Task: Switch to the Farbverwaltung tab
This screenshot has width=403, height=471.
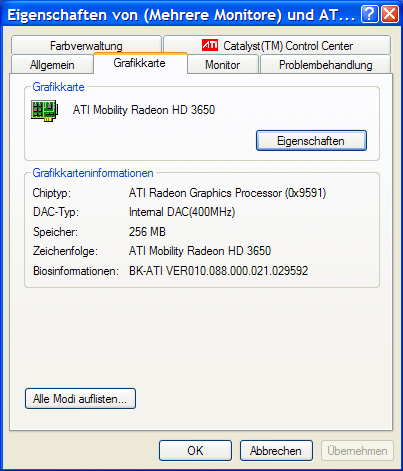Action: tap(86, 45)
